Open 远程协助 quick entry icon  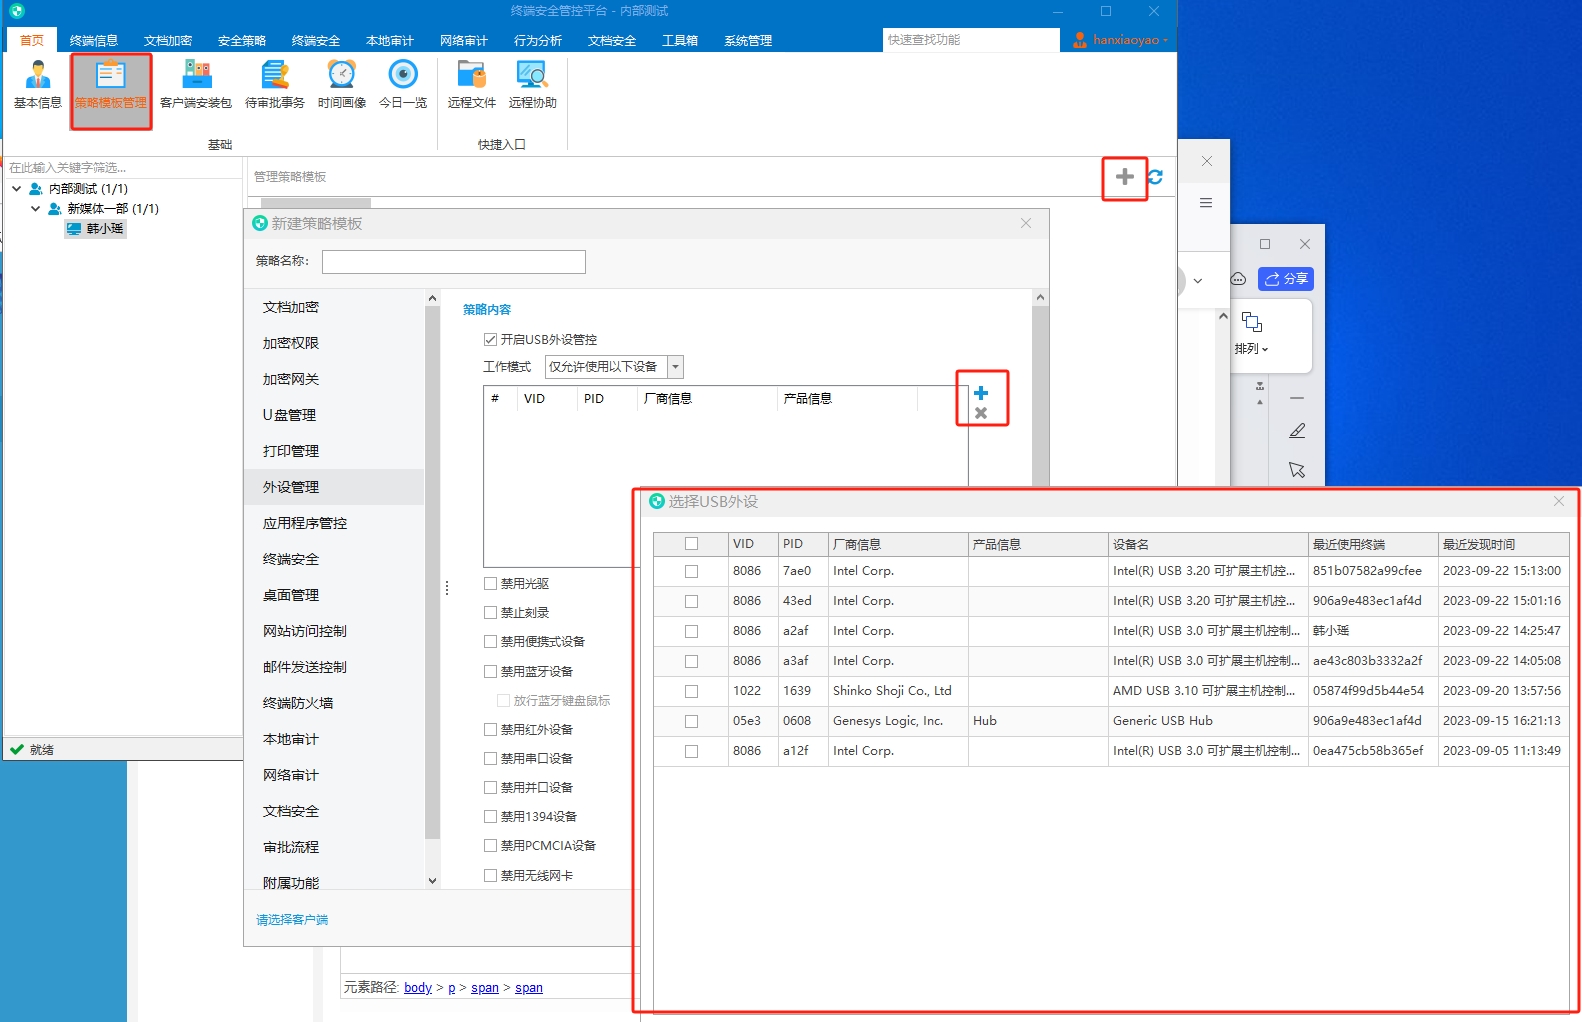click(533, 84)
